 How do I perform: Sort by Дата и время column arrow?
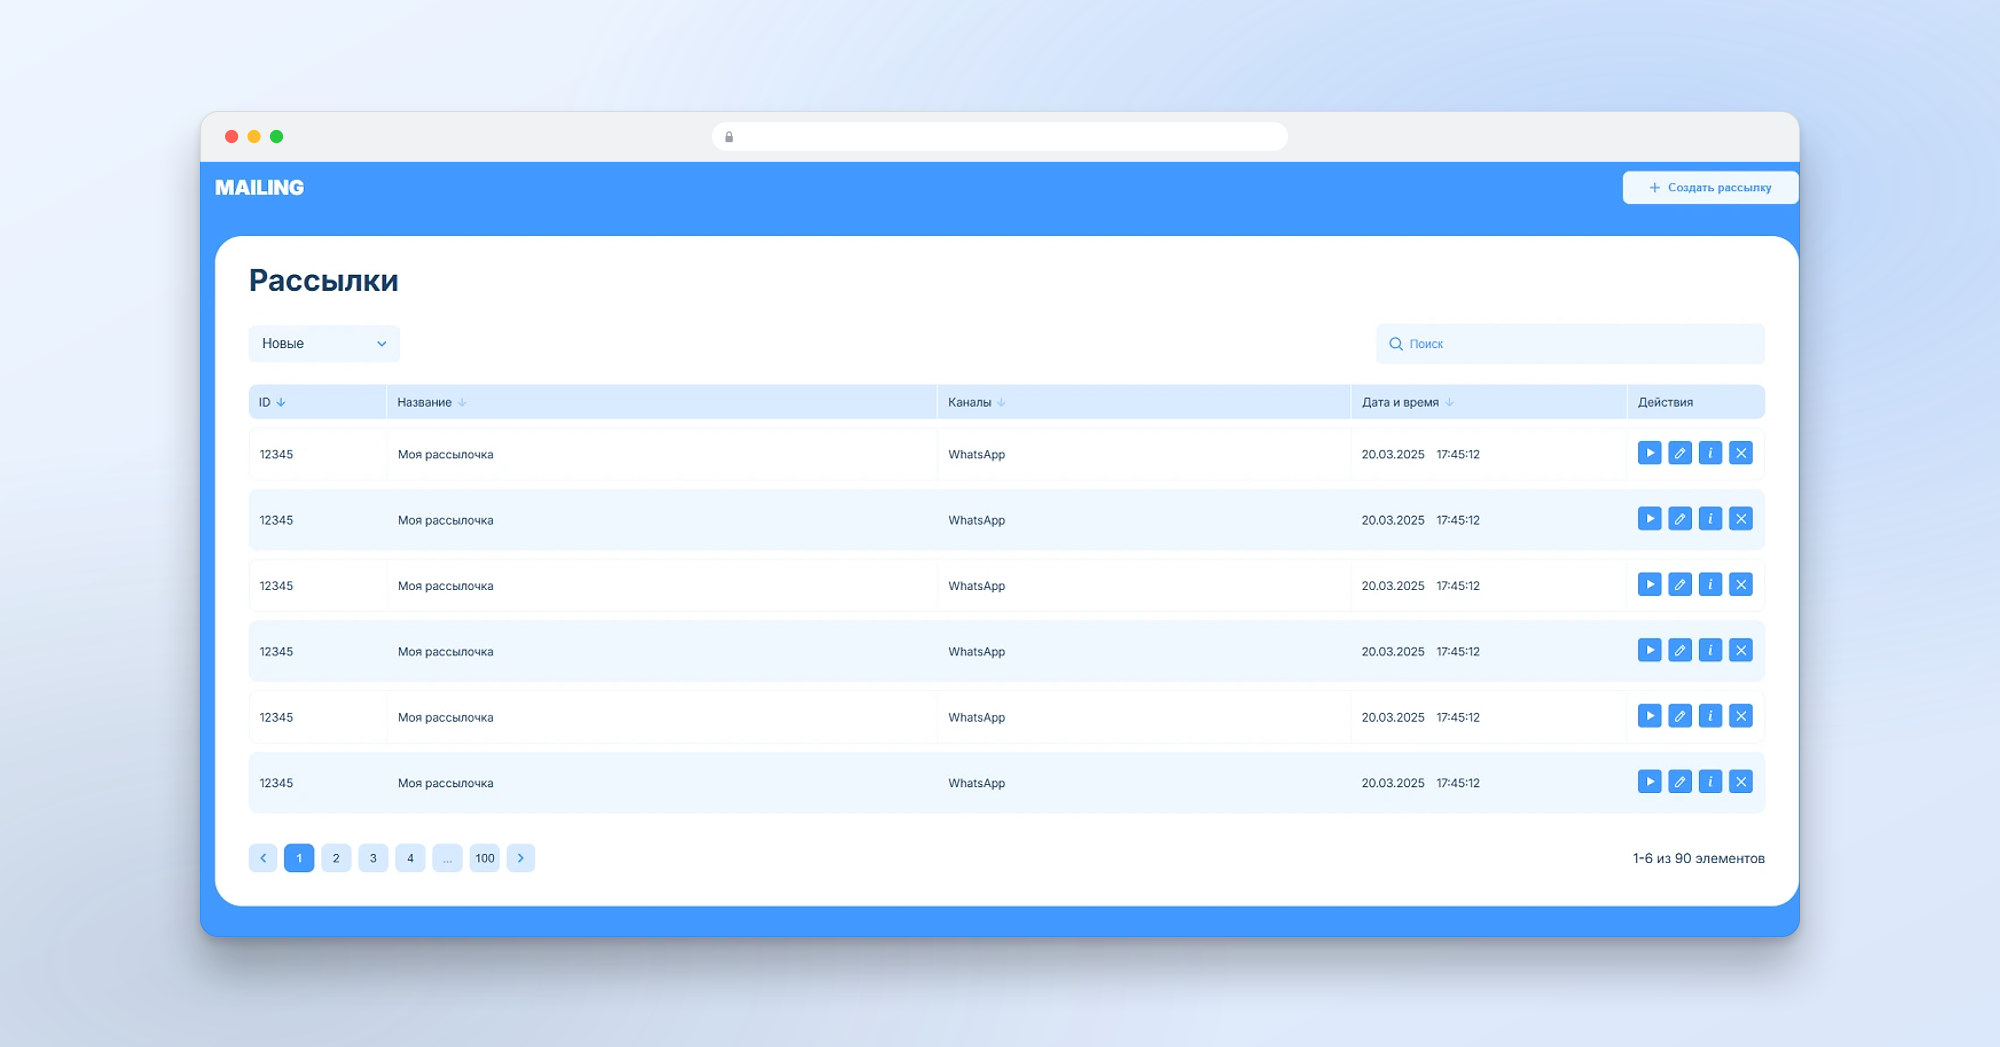(x=1449, y=402)
